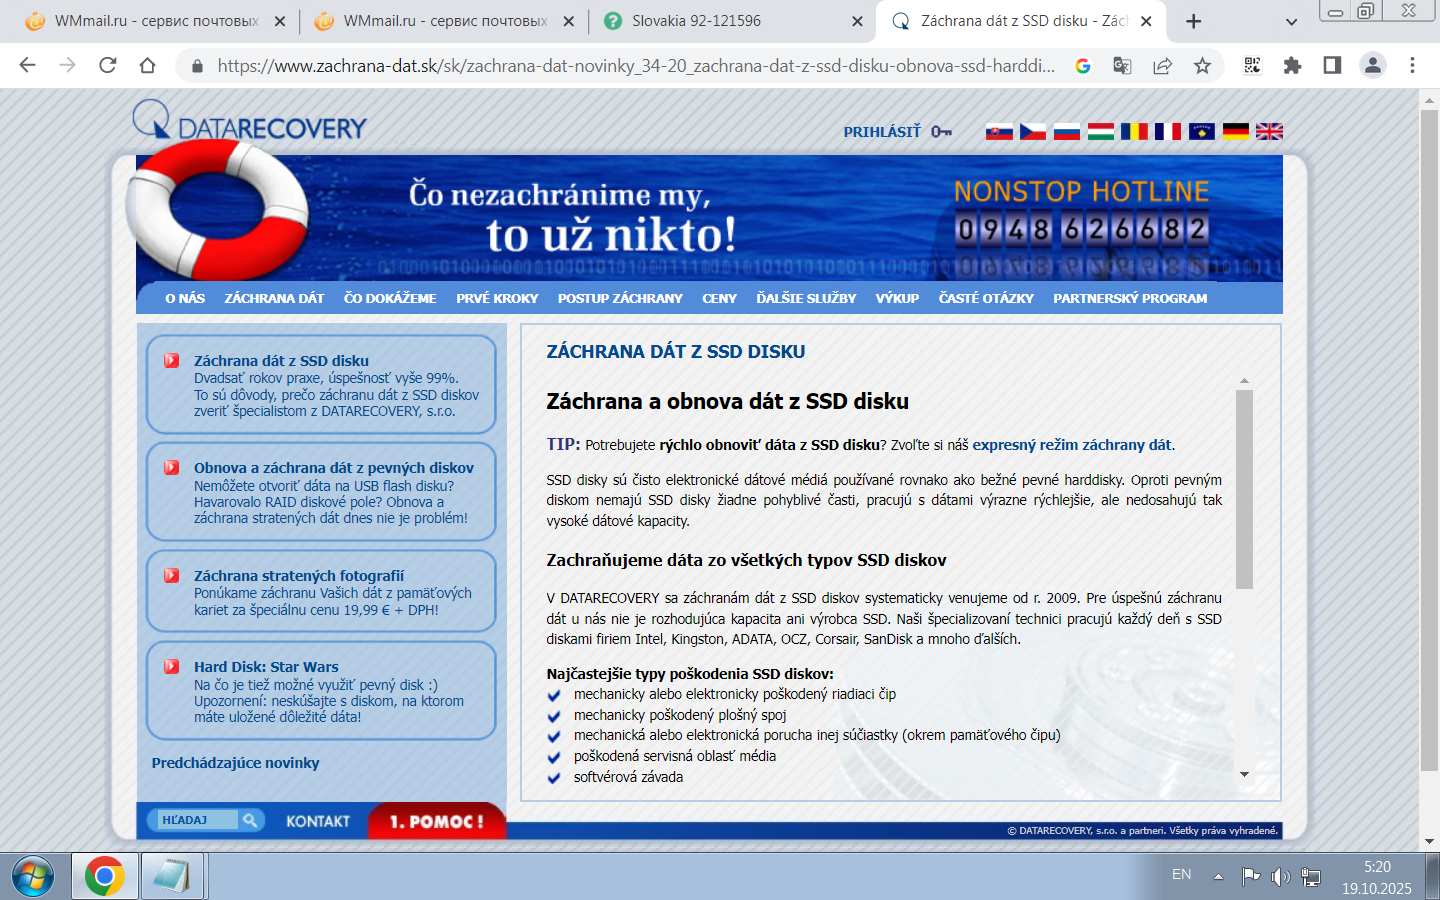Open PARTNERSKÝ PROGRAM menu item
The height and width of the screenshot is (900, 1440).
click(1130, 298)
